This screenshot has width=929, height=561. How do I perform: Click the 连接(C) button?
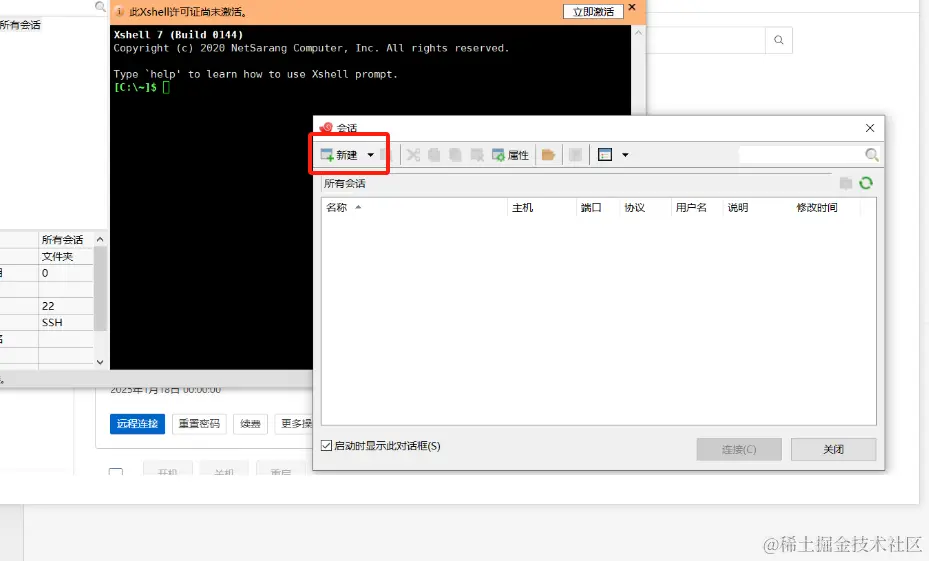[x=739, y=449]
